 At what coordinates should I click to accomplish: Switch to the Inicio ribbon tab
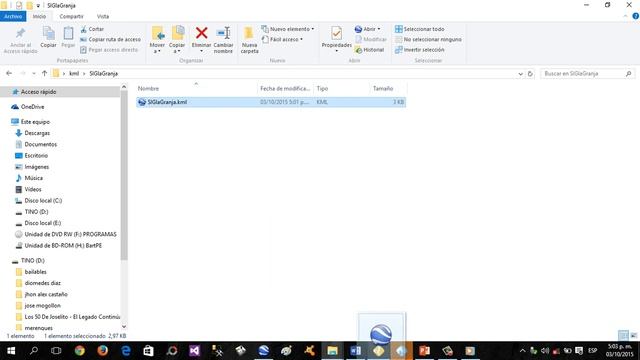(x=39, y=16)
